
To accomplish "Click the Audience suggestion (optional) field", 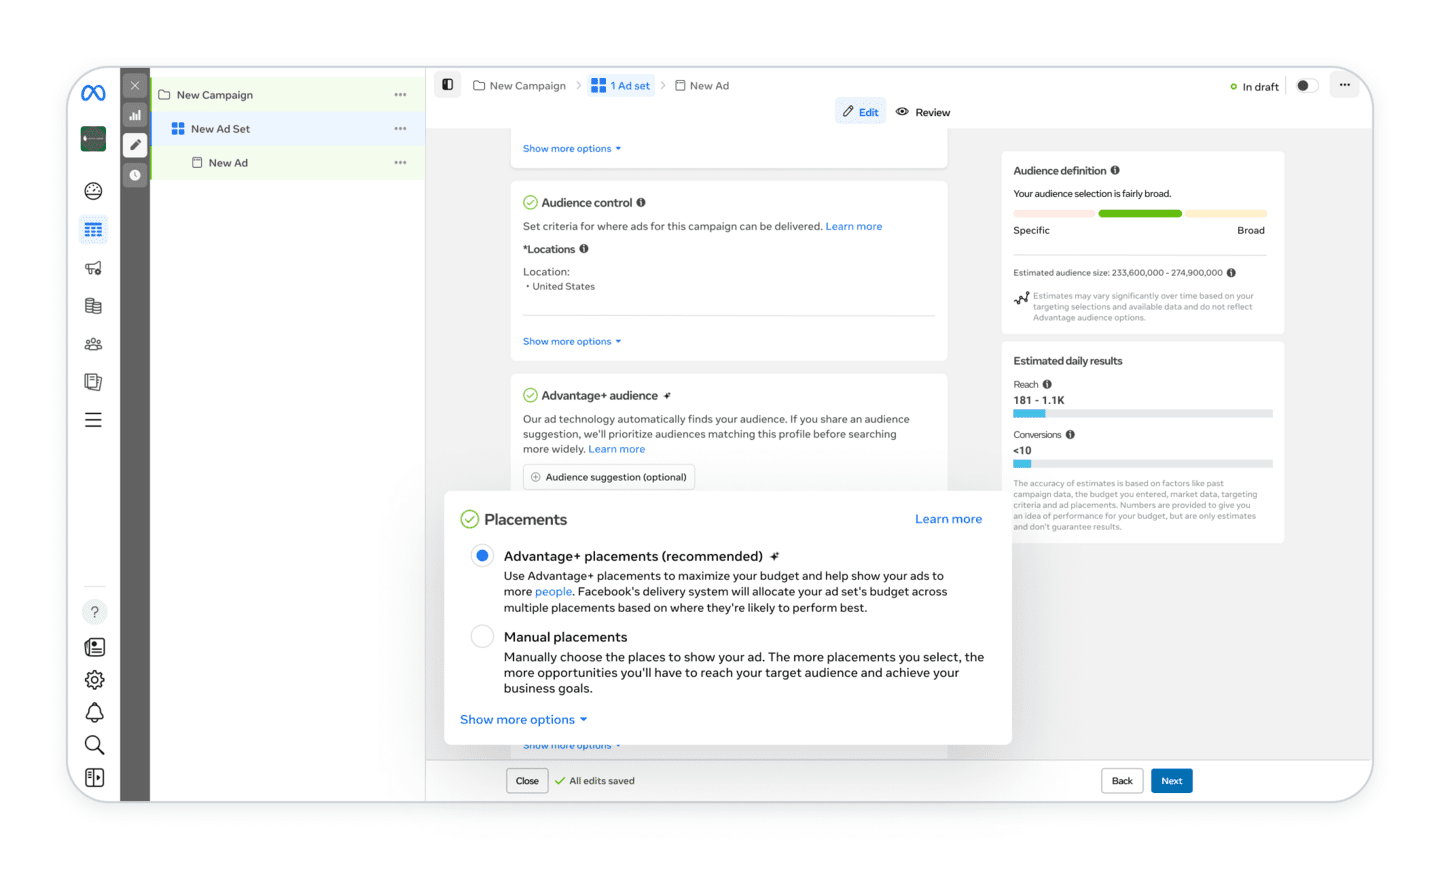I will tap(609, 477).
